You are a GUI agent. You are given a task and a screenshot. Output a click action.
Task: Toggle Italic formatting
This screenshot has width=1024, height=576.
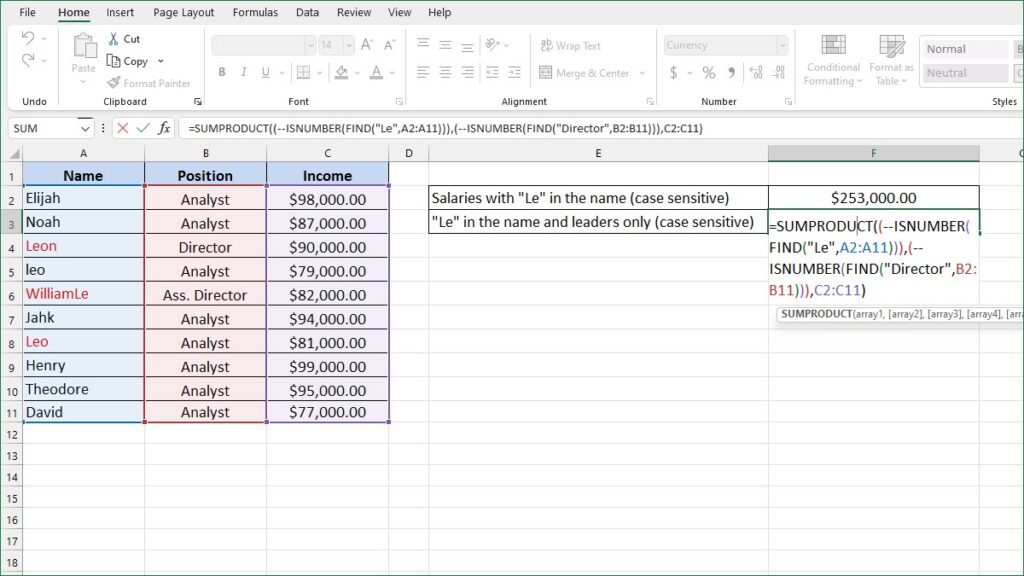click(x=243, y=73)
